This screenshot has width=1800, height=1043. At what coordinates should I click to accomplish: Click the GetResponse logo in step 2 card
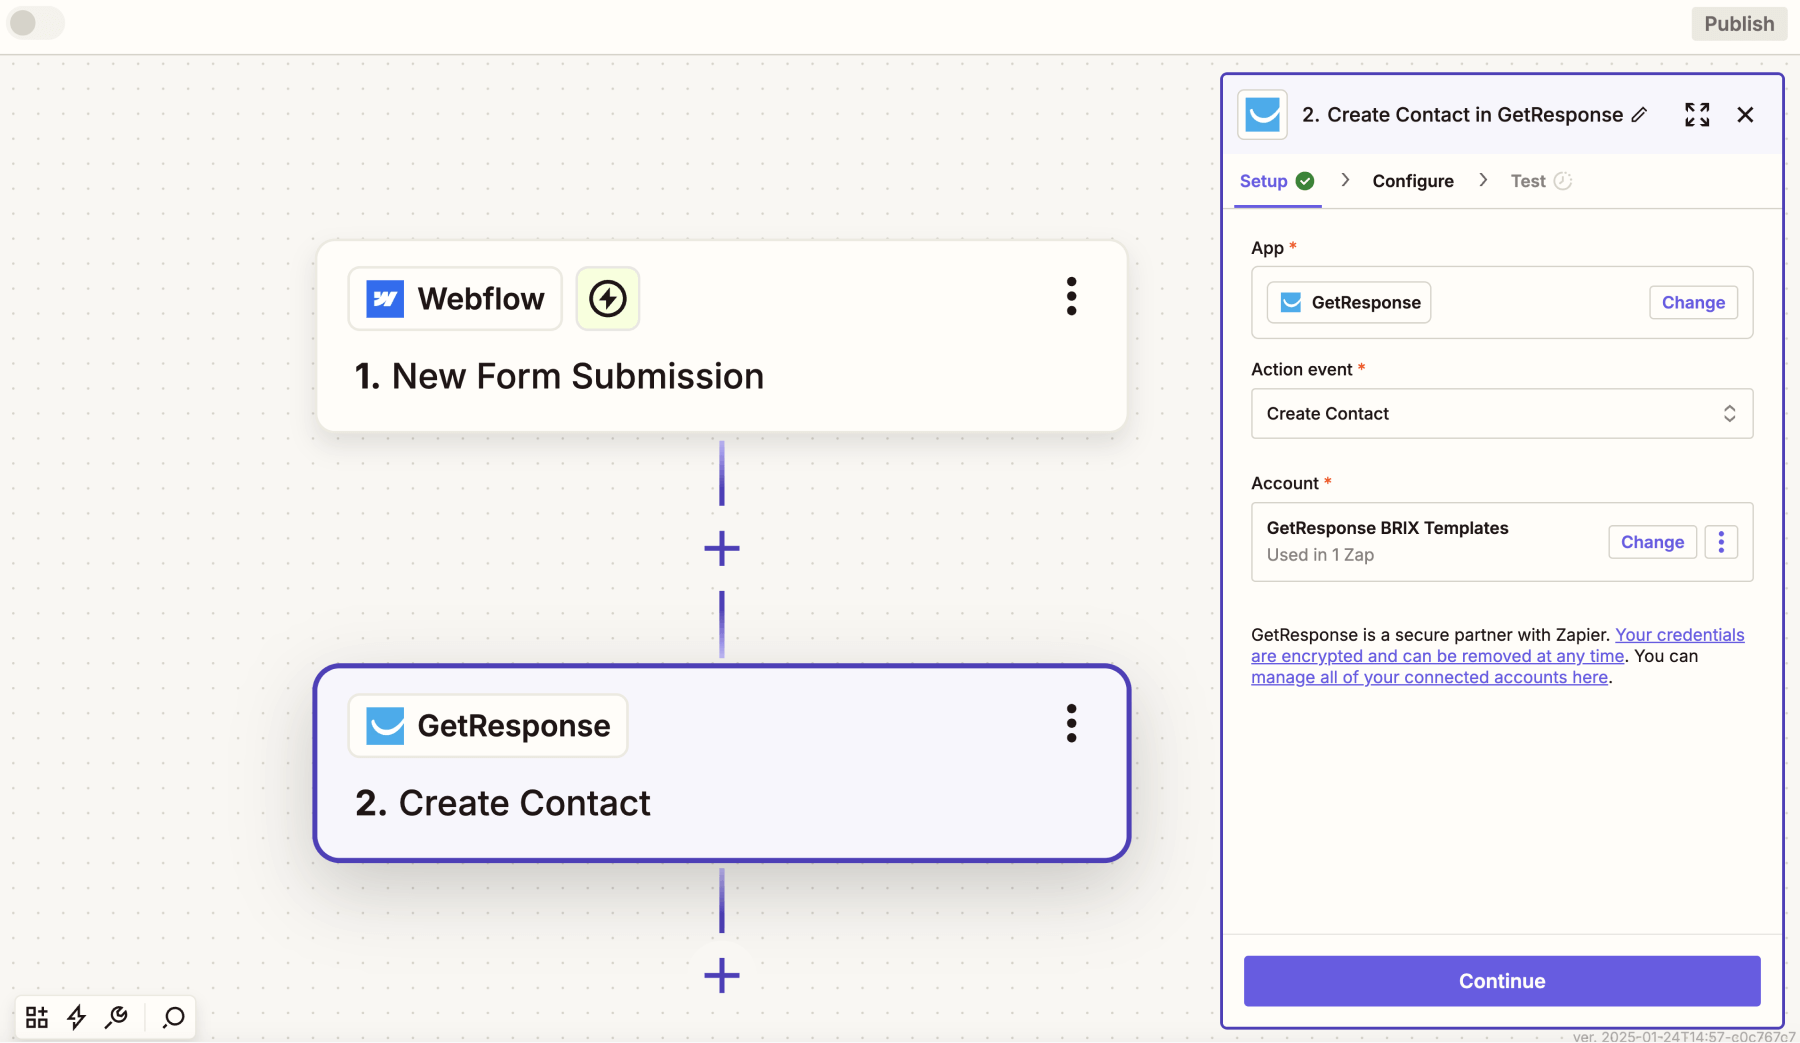(x=385, y=726)
